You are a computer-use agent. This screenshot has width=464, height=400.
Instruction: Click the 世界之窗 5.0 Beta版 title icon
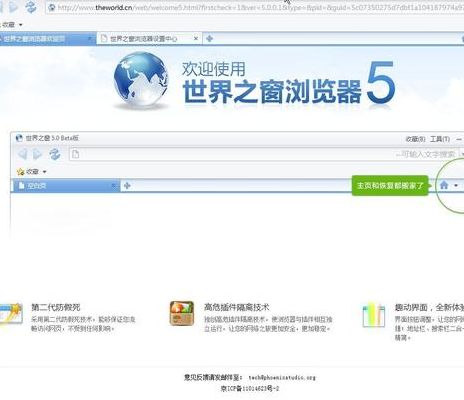pyautogui.click(x=19, y=138)
